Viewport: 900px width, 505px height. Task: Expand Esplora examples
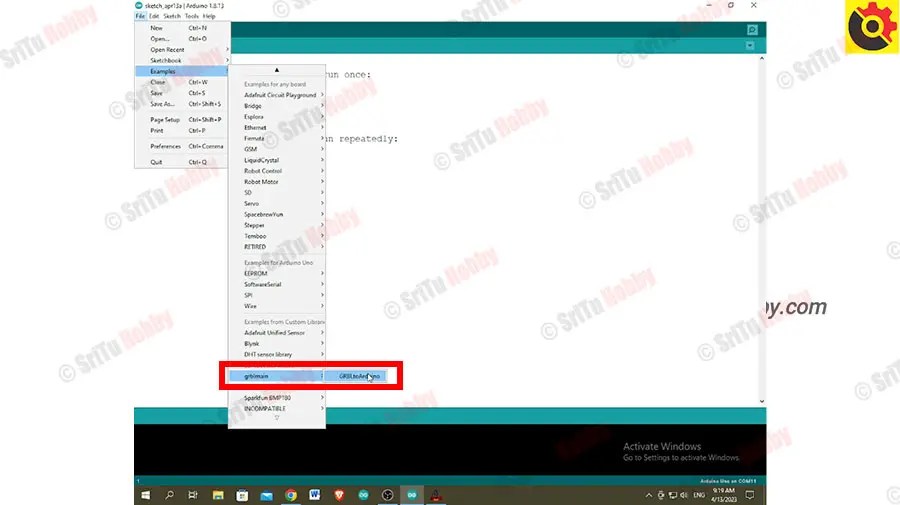(277, 116)
